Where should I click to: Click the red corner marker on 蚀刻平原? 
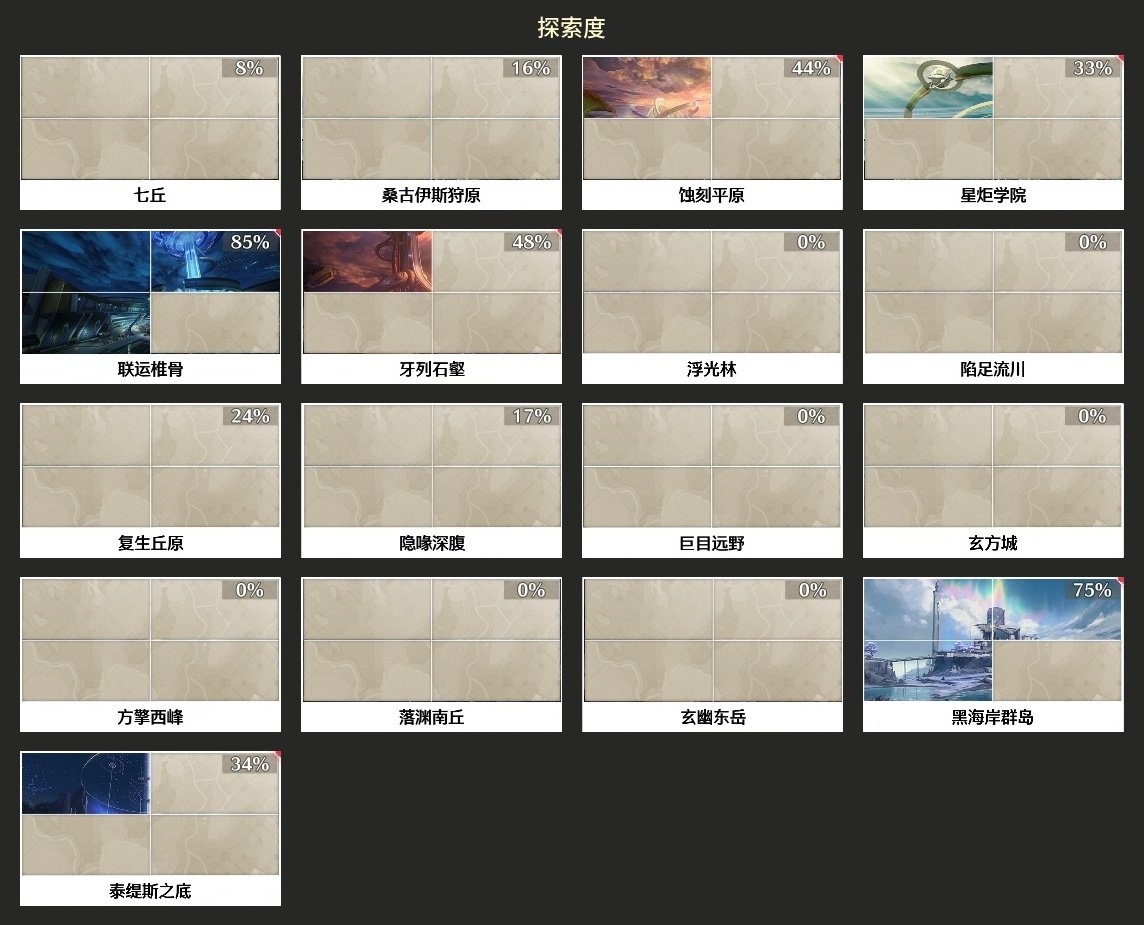(840, 58)
